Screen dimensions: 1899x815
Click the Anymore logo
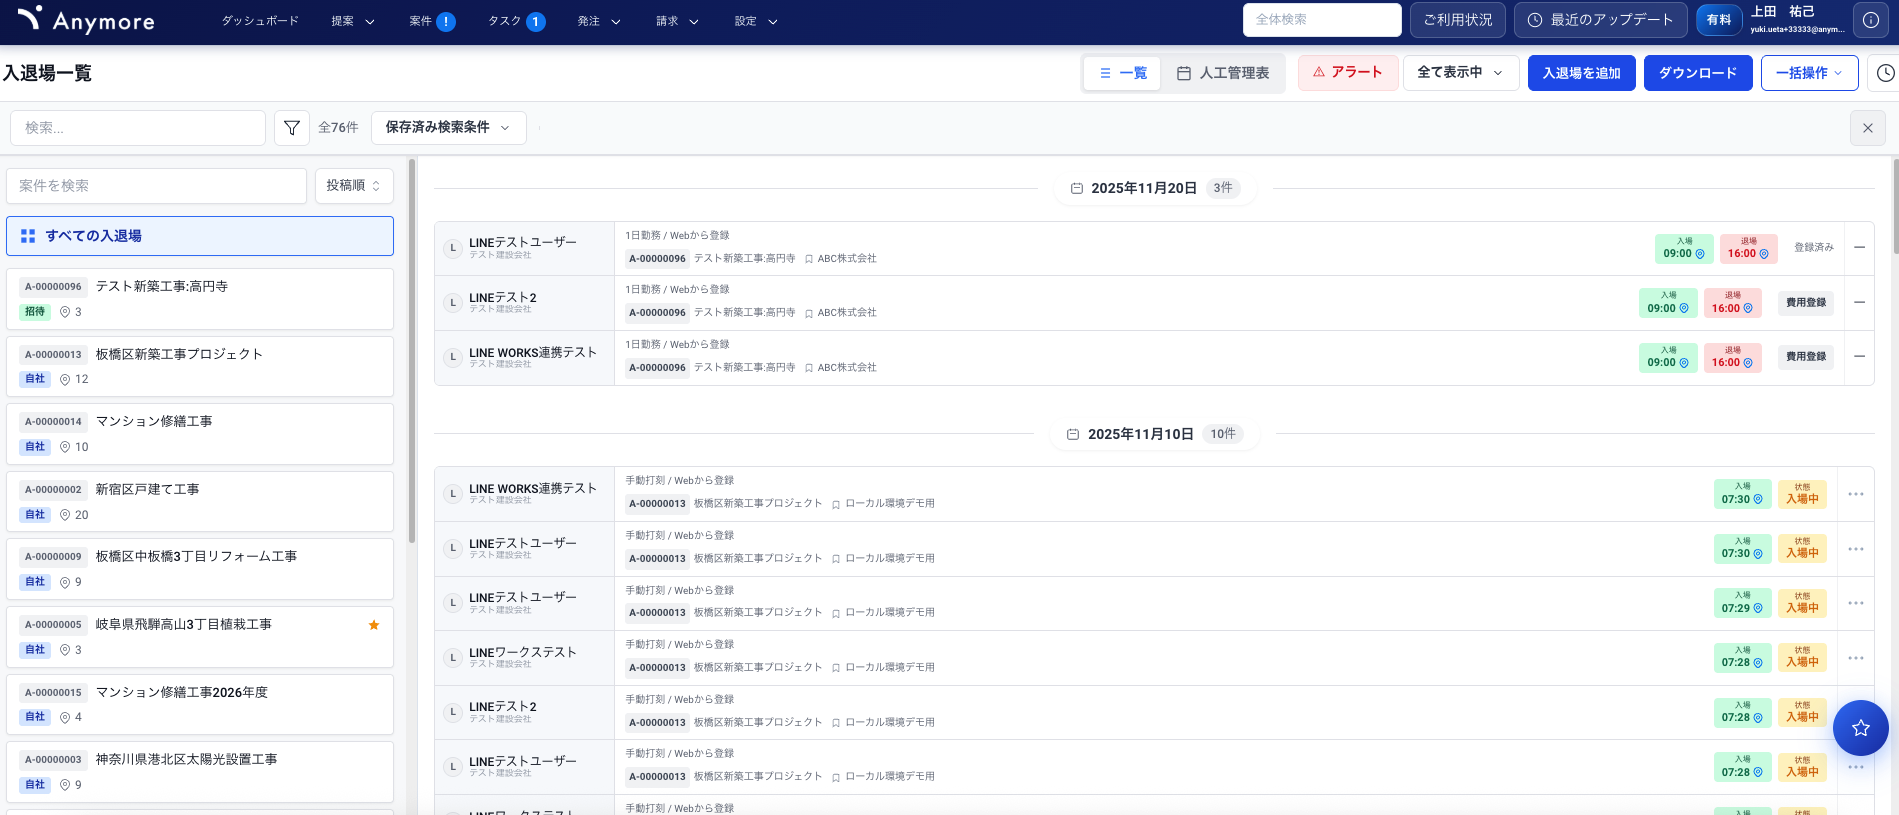click(x=86, y=20)
